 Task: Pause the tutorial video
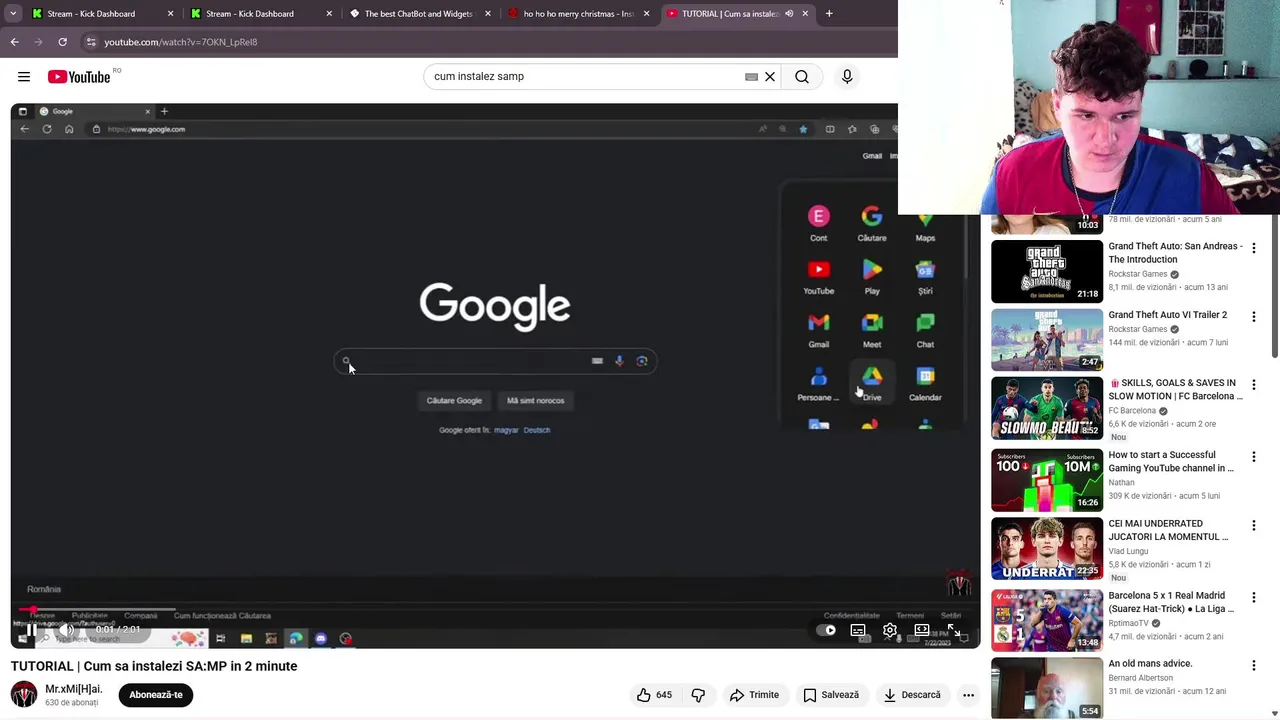(x=32, y=630)
